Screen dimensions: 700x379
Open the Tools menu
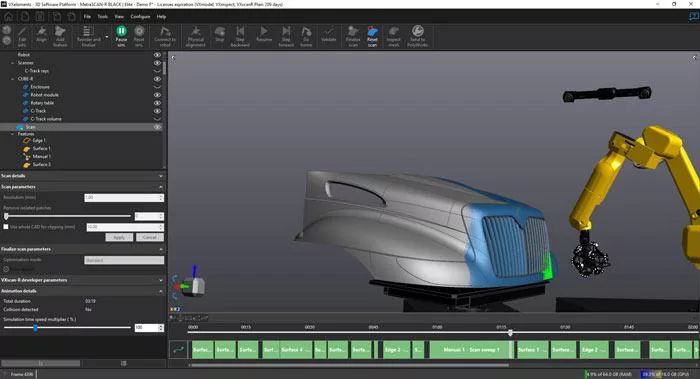tap(103, 17)
